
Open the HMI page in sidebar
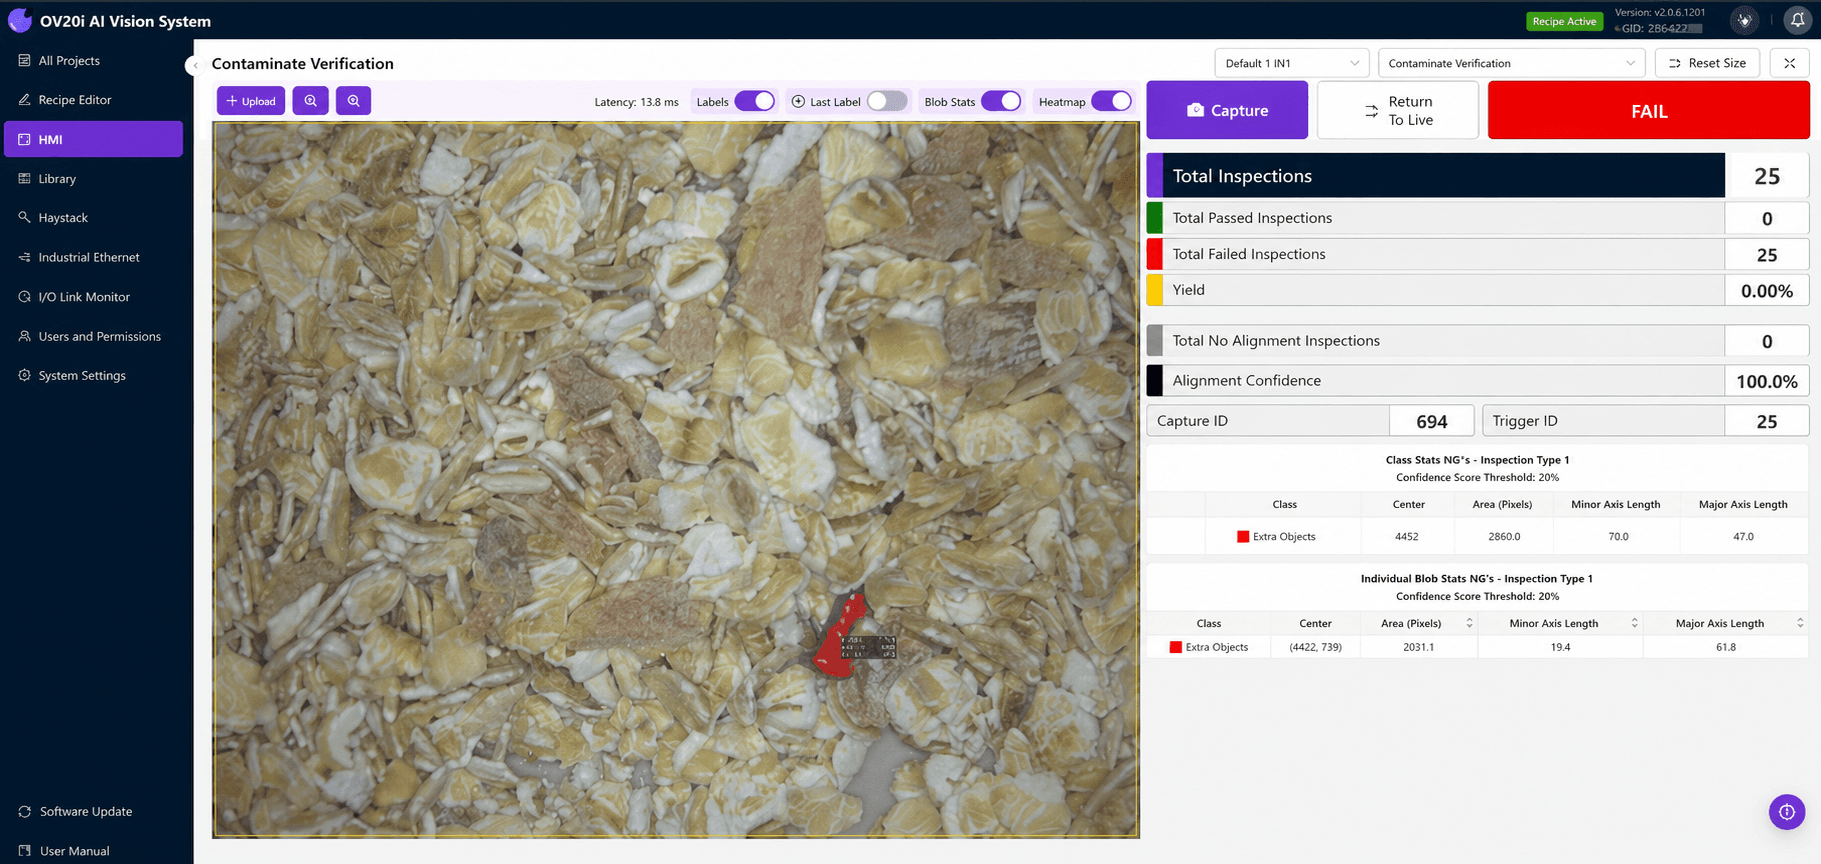coord(93,139)
